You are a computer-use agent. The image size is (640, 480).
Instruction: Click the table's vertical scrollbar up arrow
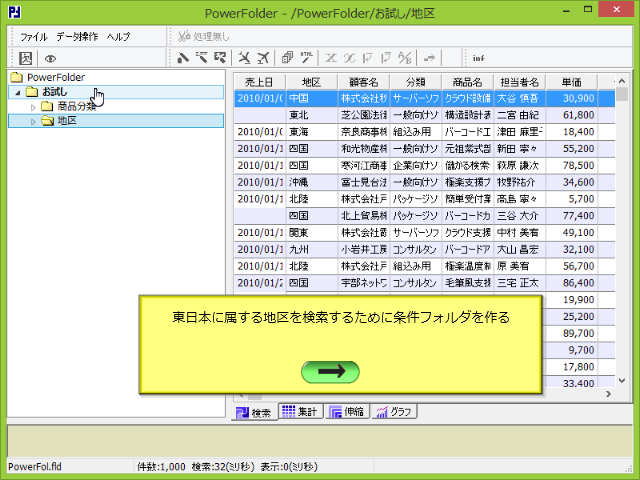[622, 81]
